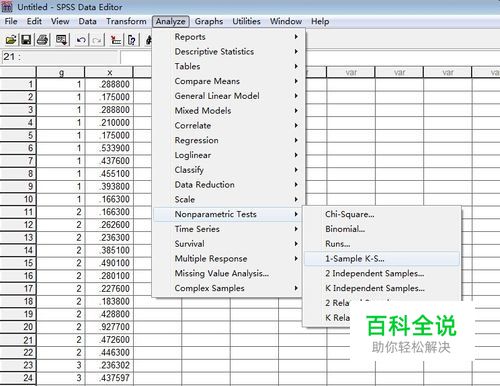Open the Edit menu
The image size is (500, 386).
34,21
